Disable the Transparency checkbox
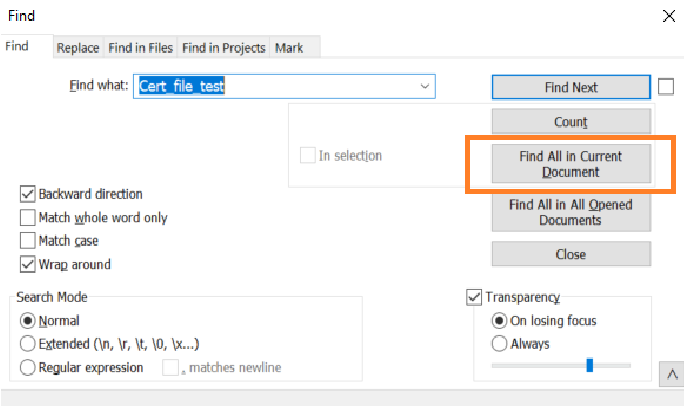The width and height of the screenshot is (684, 406). 474,297
